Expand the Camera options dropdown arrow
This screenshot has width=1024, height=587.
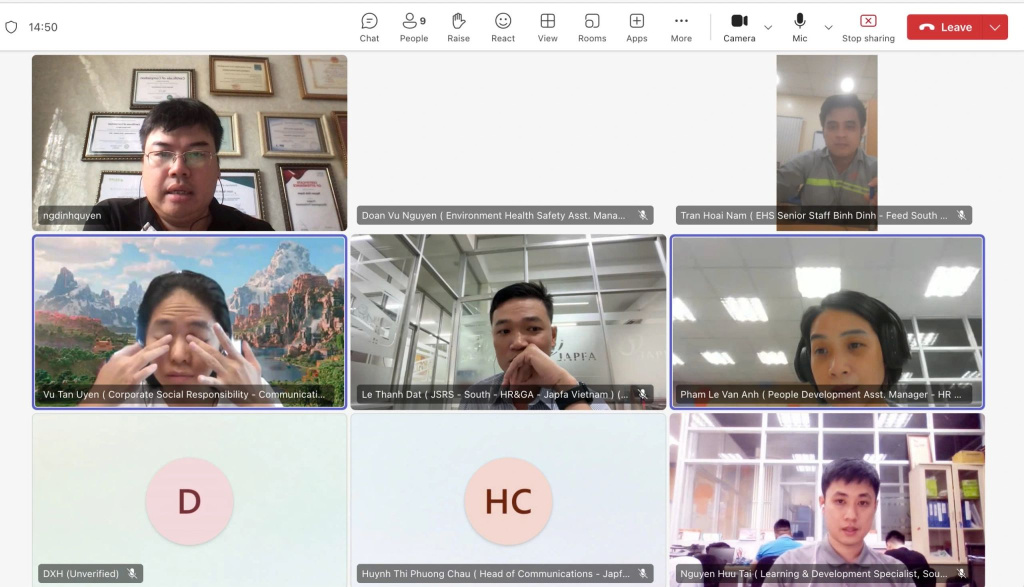coord(768,27)
